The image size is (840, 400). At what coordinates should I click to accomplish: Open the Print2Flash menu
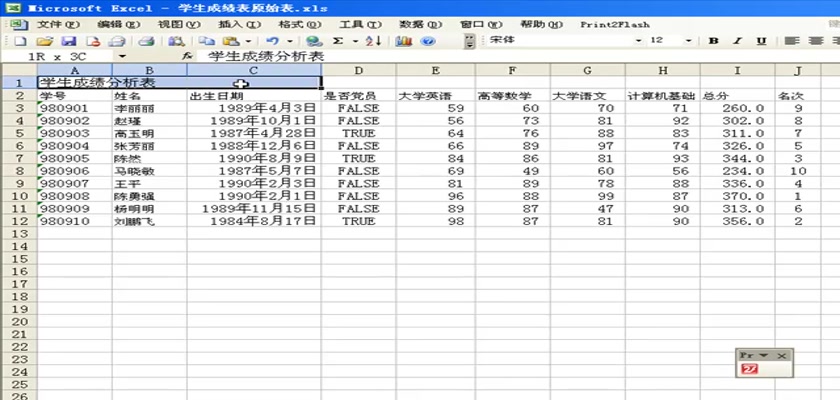(614, 25)
